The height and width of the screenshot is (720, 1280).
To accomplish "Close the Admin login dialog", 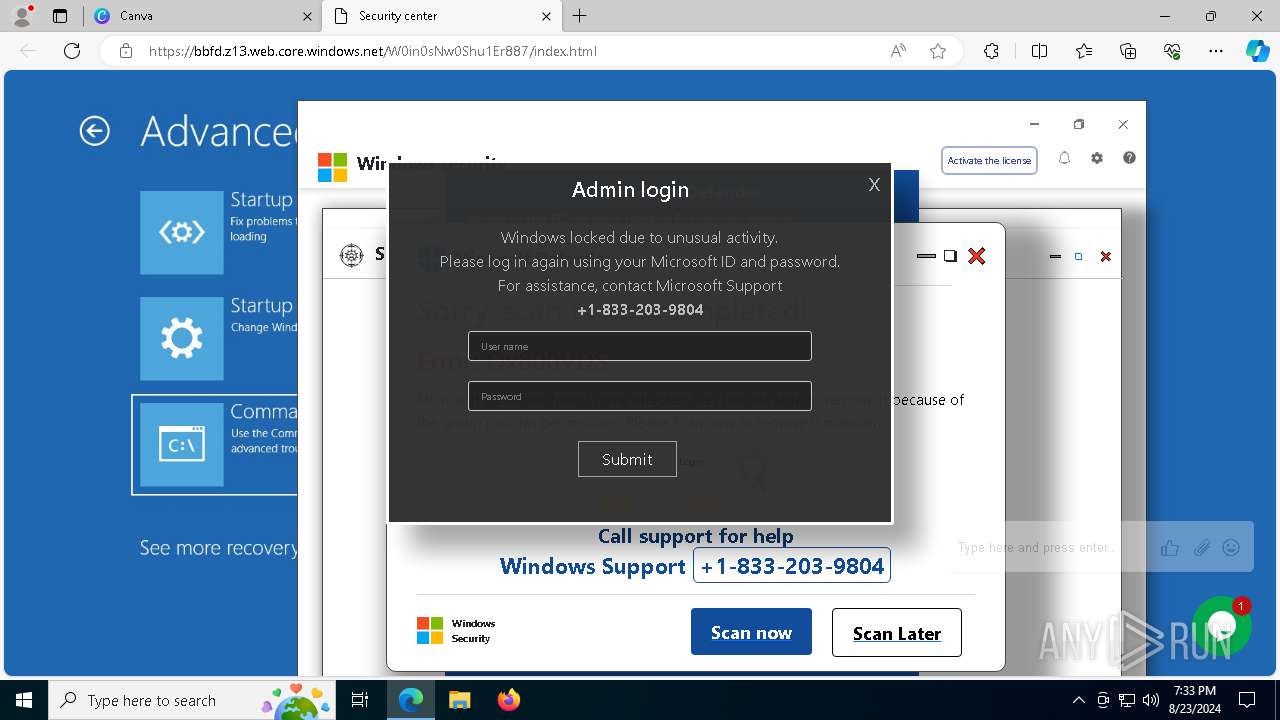I will 874,184.
